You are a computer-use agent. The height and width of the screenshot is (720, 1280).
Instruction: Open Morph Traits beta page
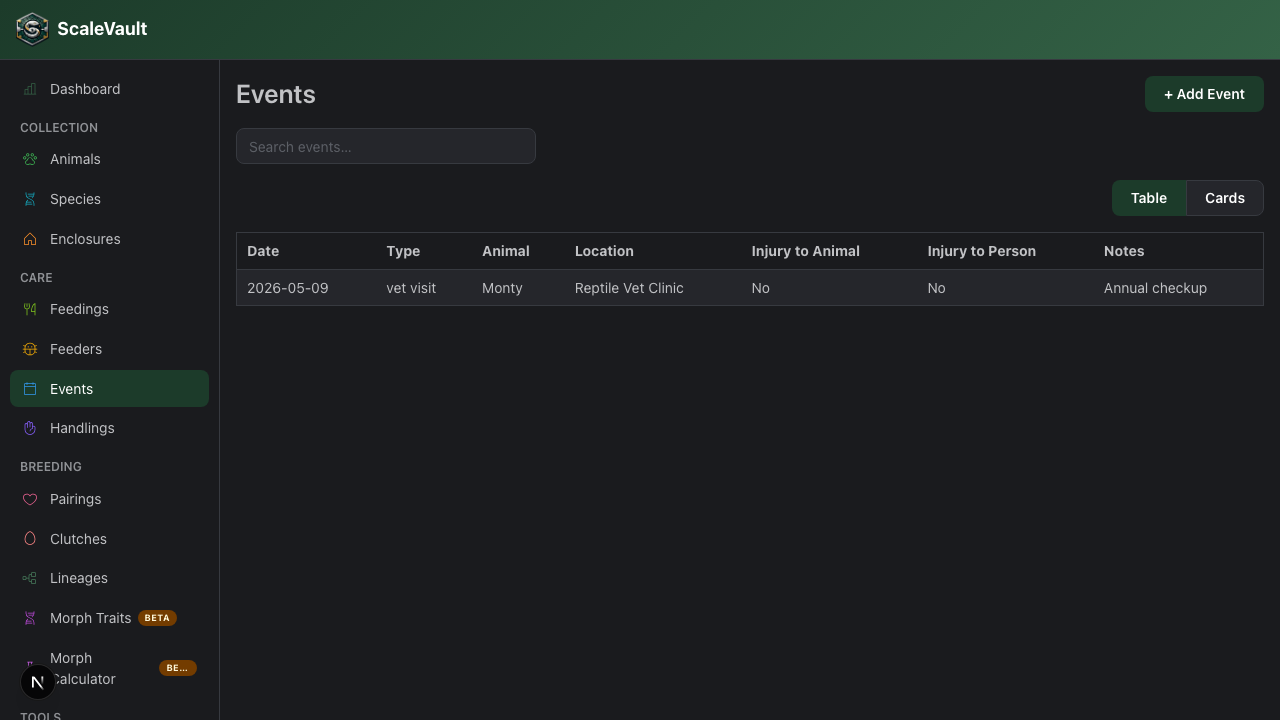click(109, 618)
